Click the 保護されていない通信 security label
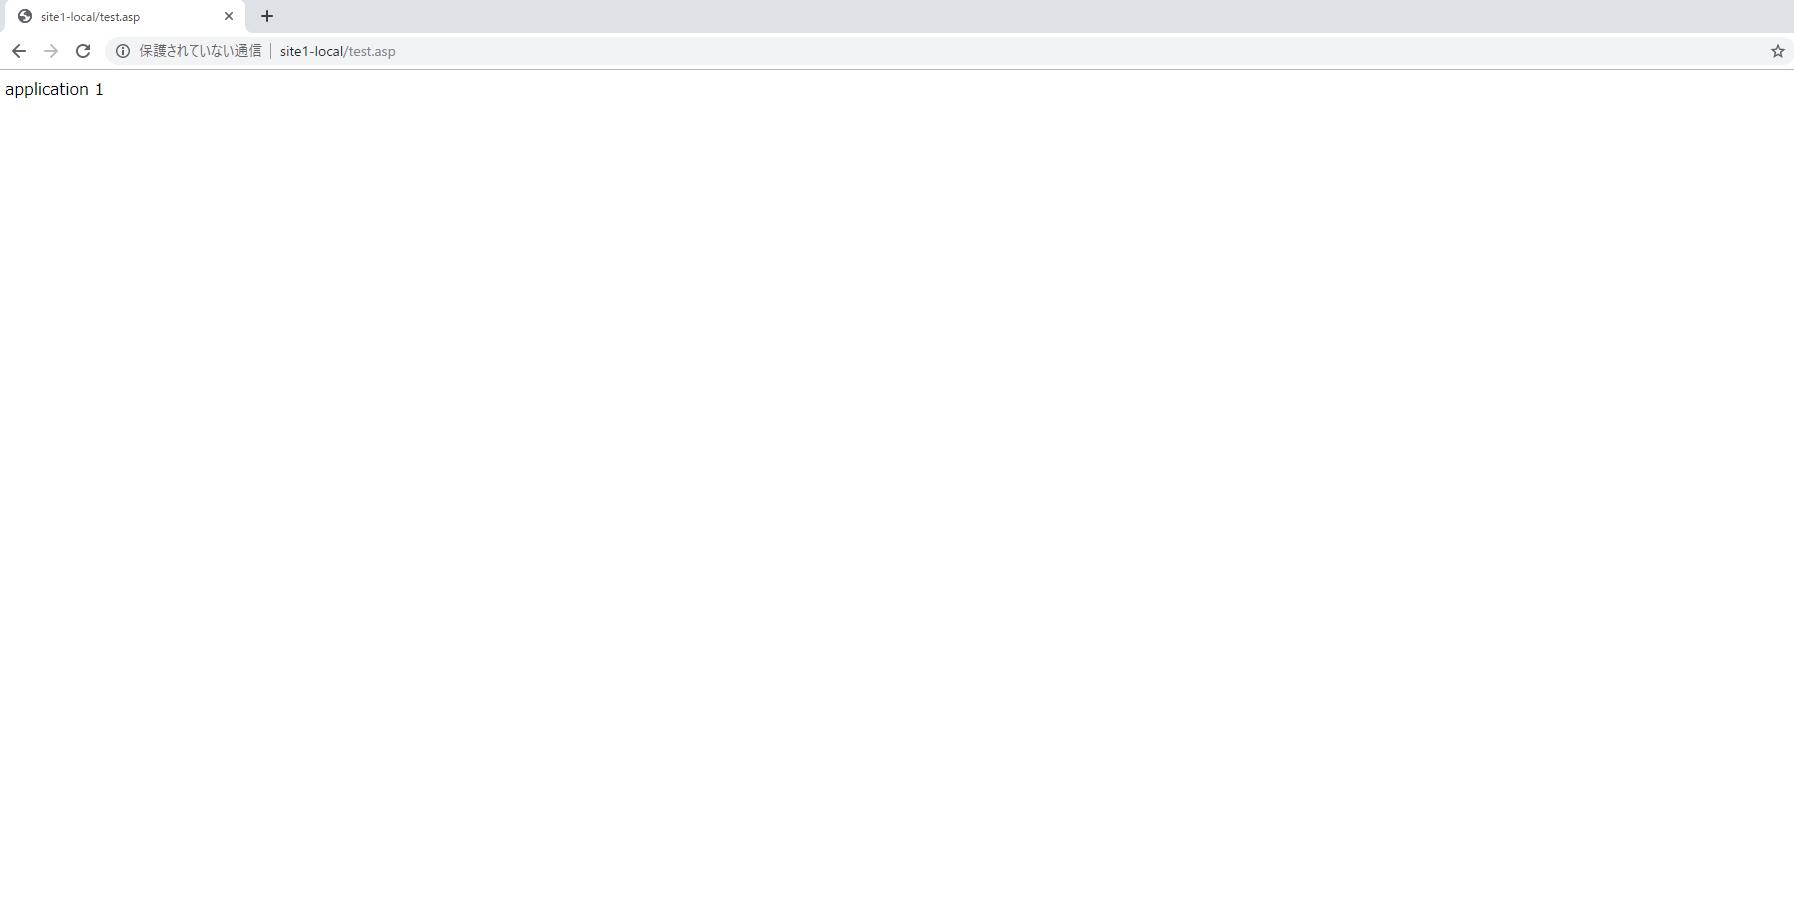Screen dimensions: 1794x914 coord(200,51)
